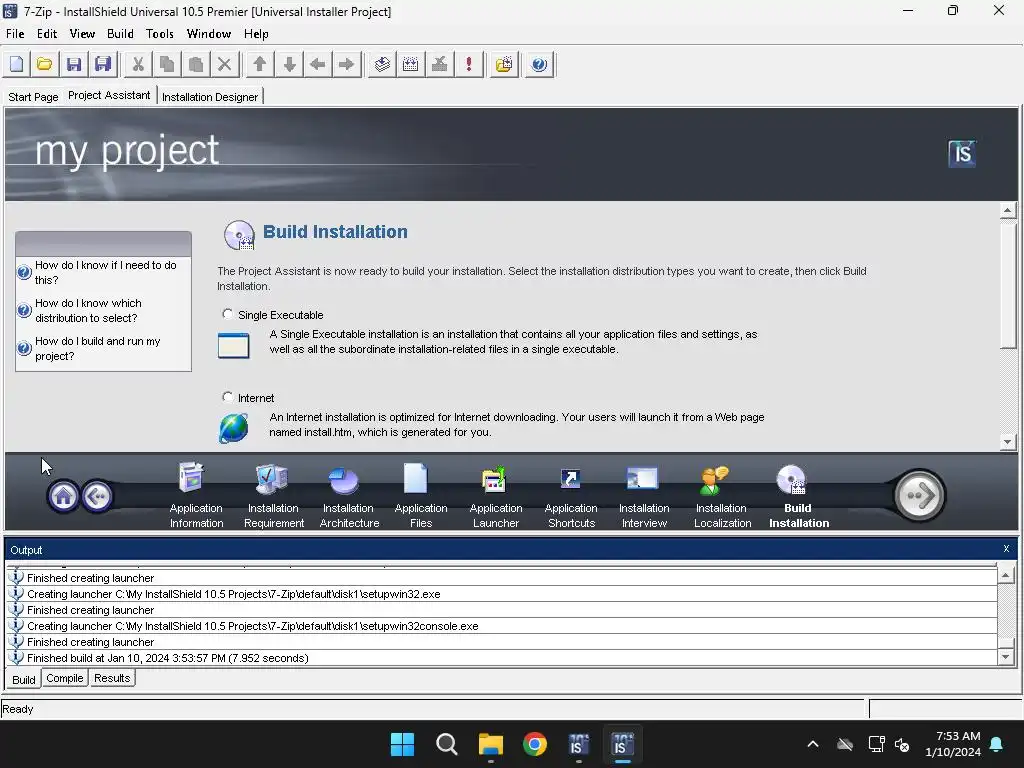The image size is (1024, 768).
Task: Click the 'setupwin32.exe' launcher output line
Action: click(502, 594)
